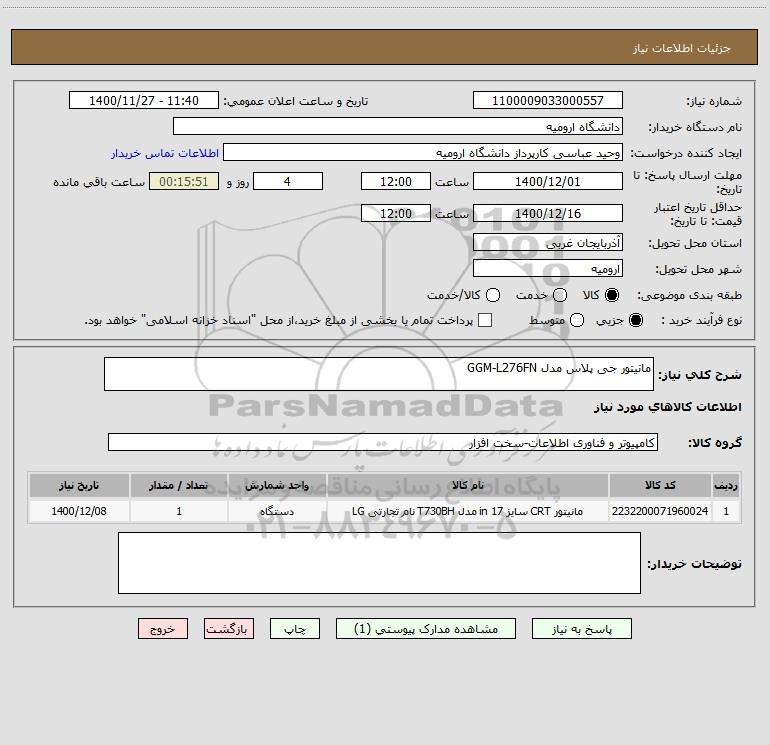The width and height of the screenshot is (770, 745).
Task: Click the جزئیات اطلاعات نیاز page title
Action: tap(682, 48)
